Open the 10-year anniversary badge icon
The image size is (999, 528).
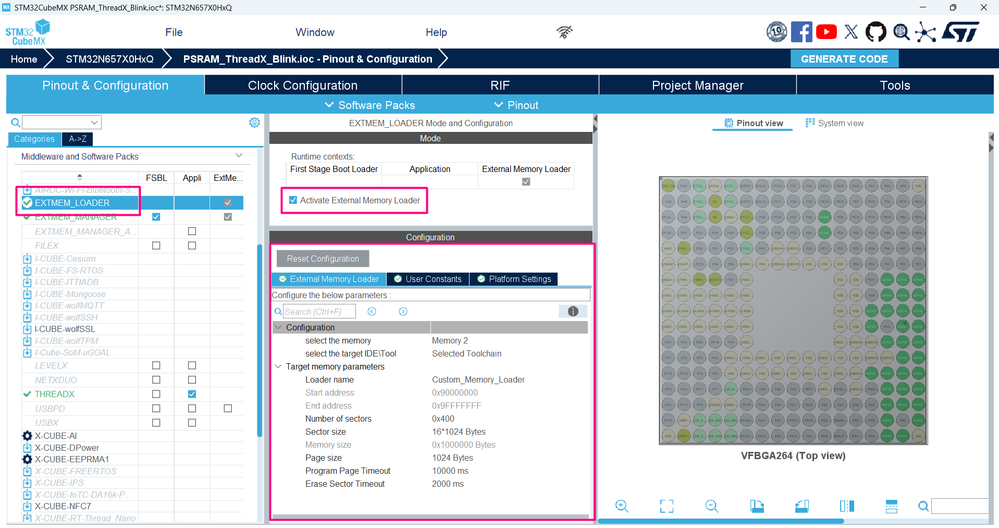(776, 32)
